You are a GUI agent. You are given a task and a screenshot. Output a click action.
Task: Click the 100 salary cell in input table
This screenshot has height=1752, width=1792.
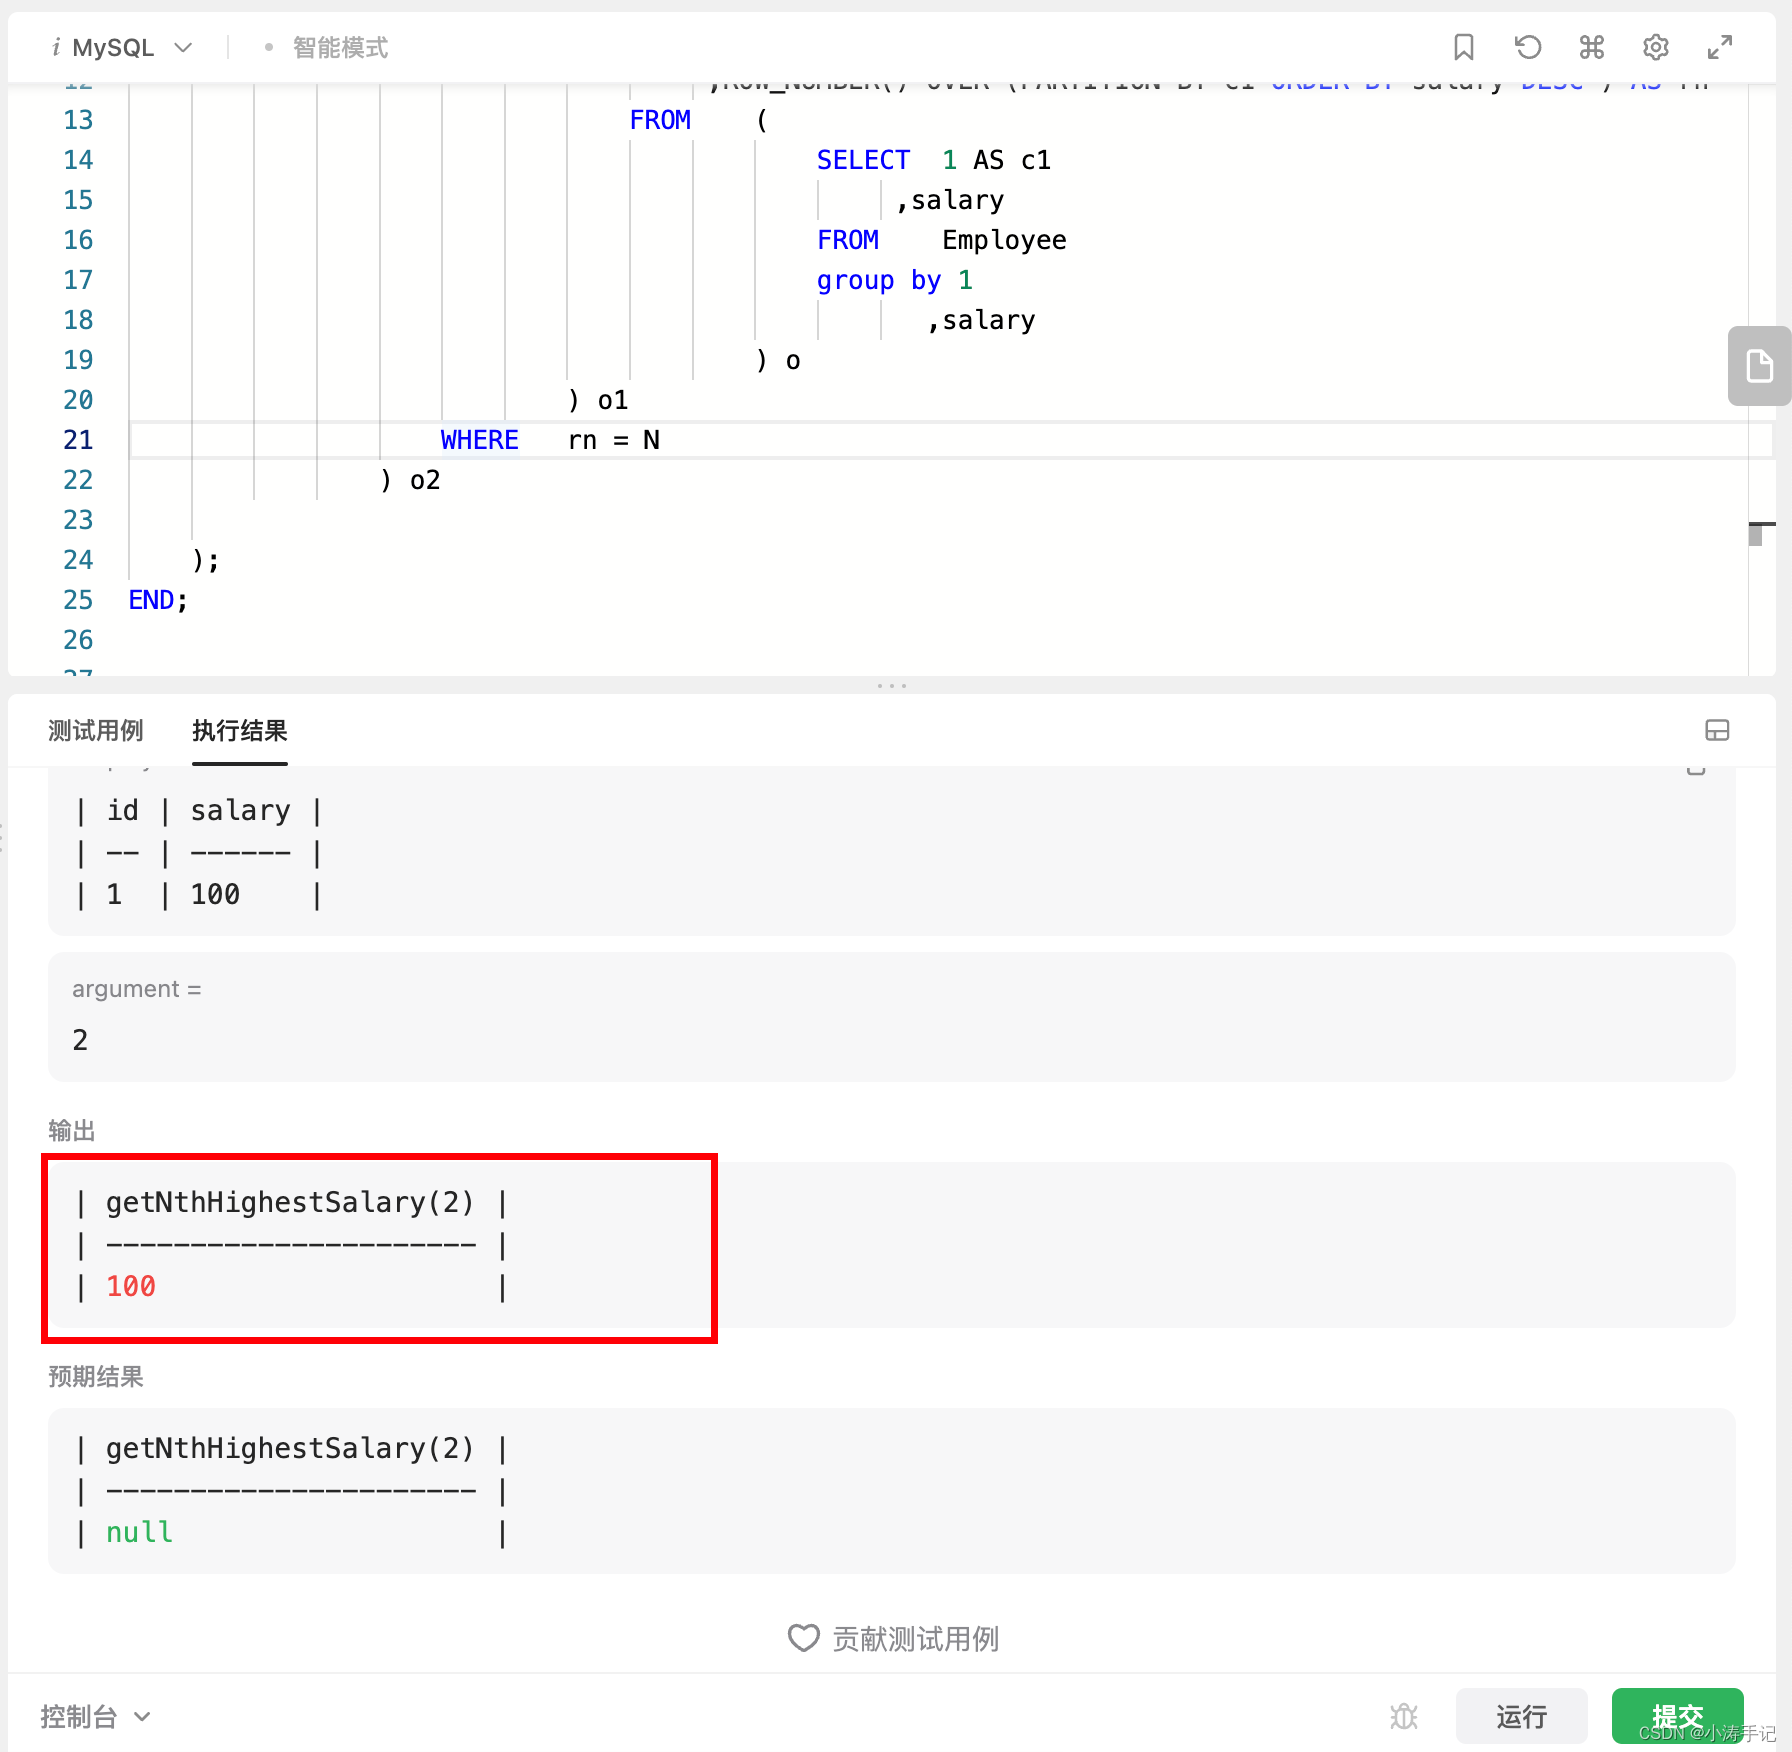tap(215, 894)
